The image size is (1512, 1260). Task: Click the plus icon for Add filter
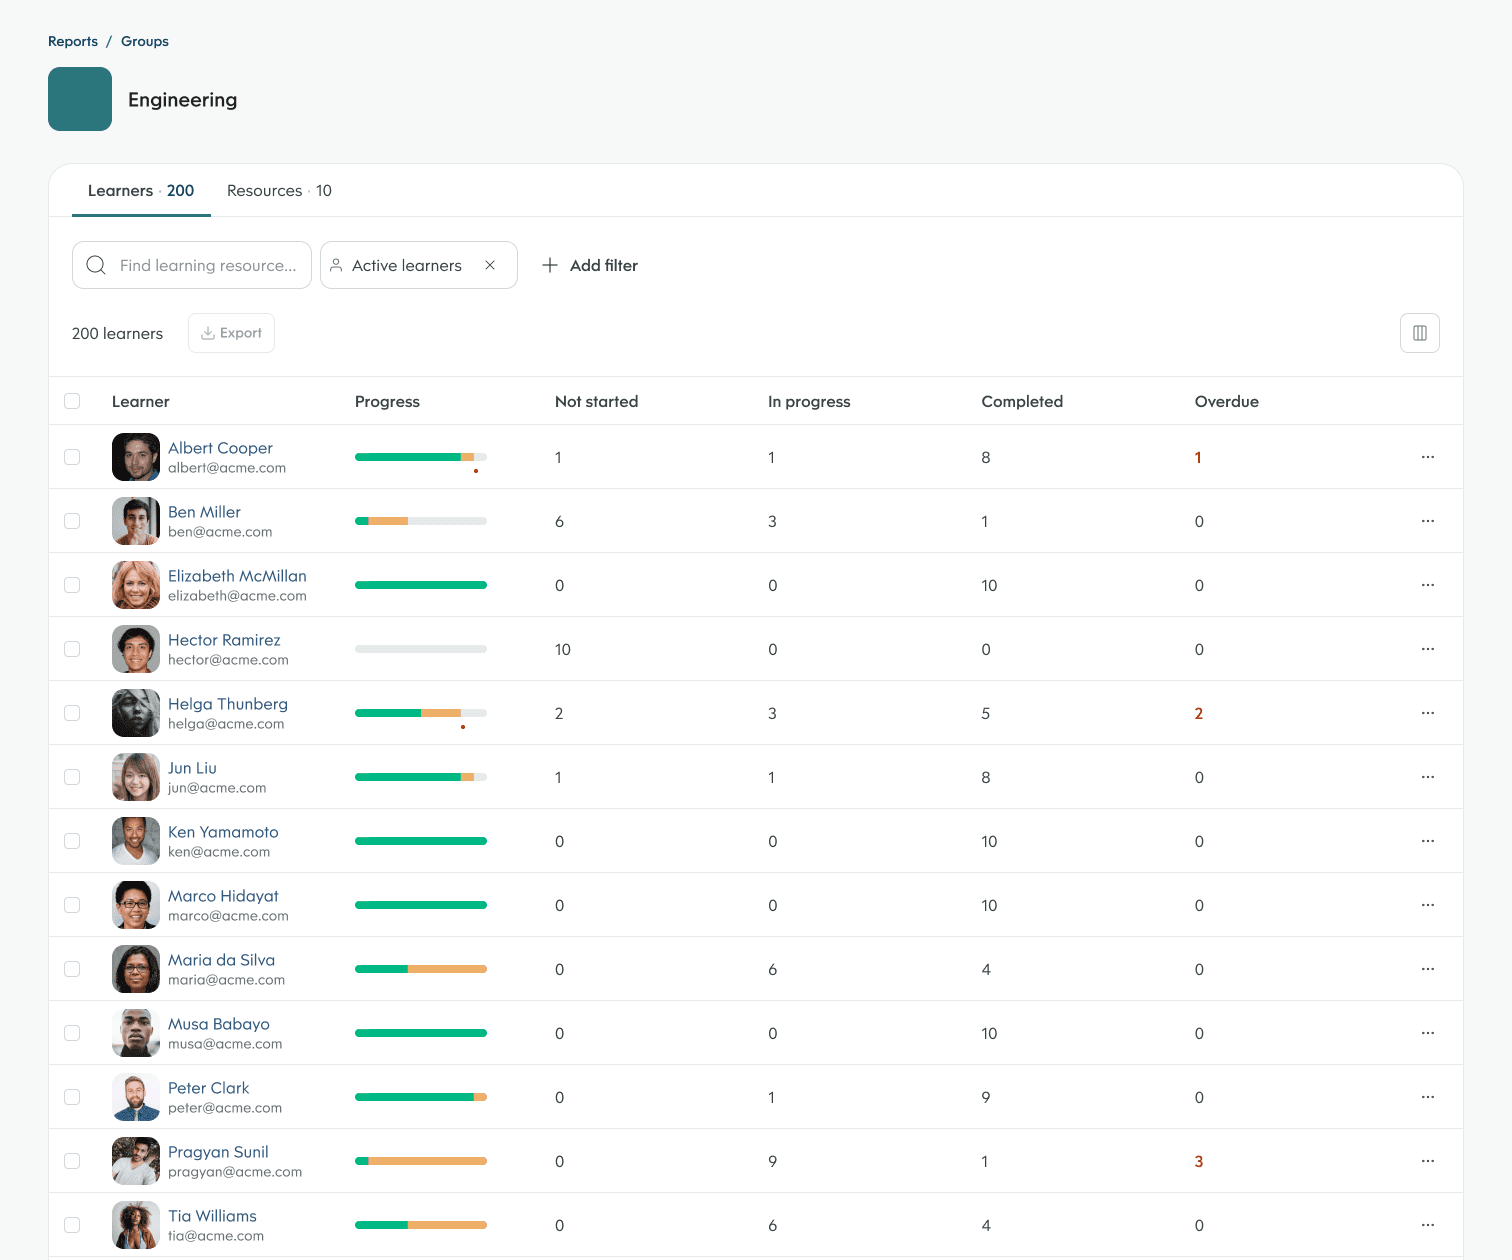[x=550, y=265]
